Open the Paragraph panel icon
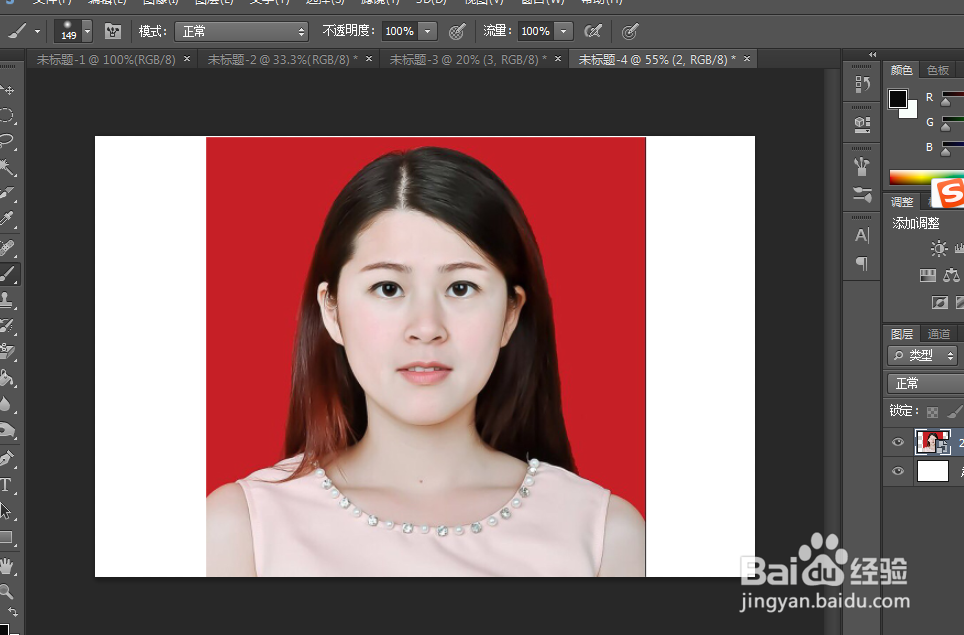 coord(862,263)
